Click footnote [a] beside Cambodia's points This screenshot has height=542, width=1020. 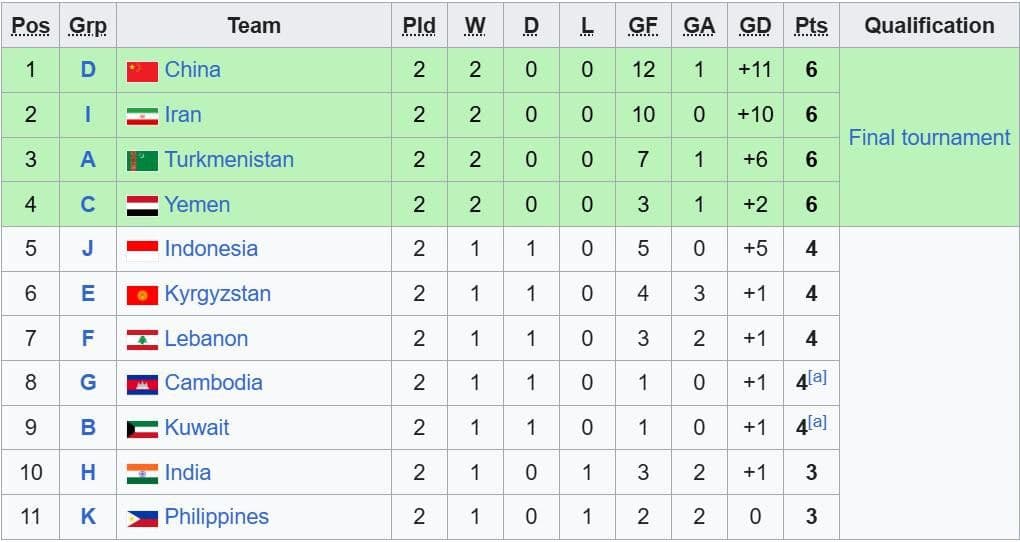[x=818, y=377]
